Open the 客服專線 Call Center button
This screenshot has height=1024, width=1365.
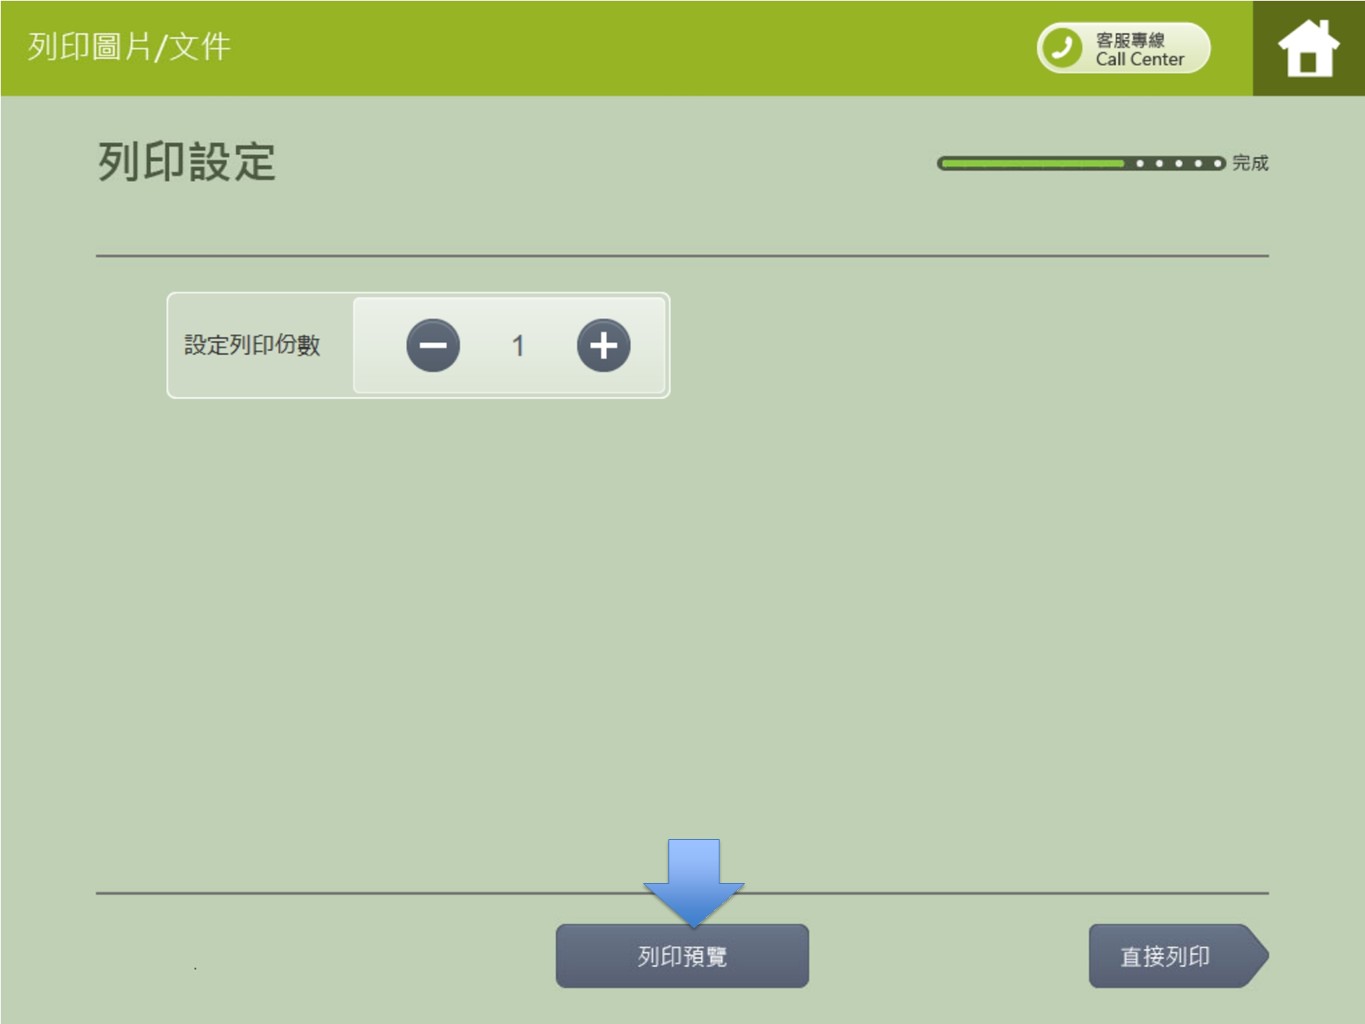[x=1123, y=48]
